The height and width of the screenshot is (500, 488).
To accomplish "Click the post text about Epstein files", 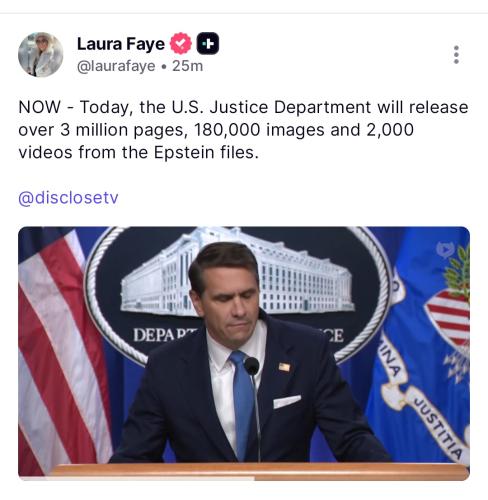I will 243,130.
